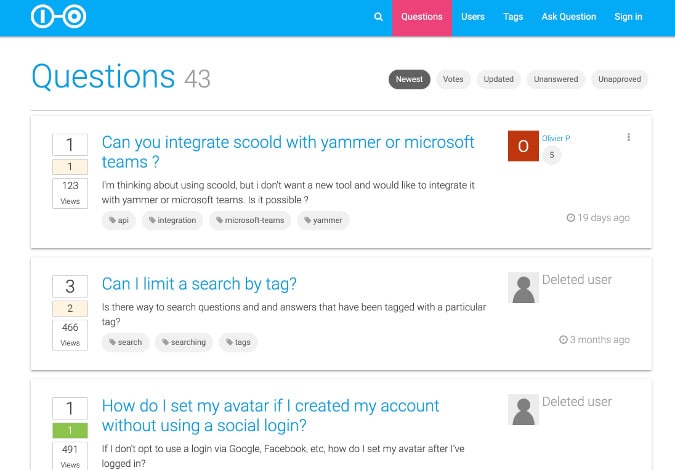Select the 'microsoft-teams' tag
675x470 pixels.
249,220
